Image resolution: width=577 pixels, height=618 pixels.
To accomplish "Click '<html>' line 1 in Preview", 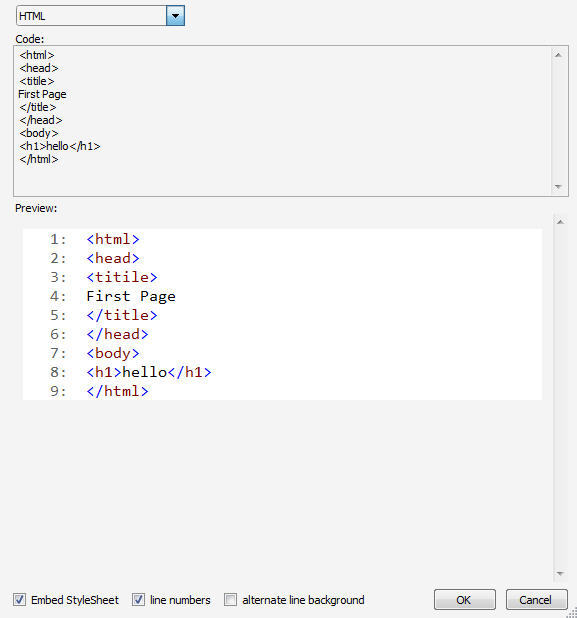I will pos(113,239).
